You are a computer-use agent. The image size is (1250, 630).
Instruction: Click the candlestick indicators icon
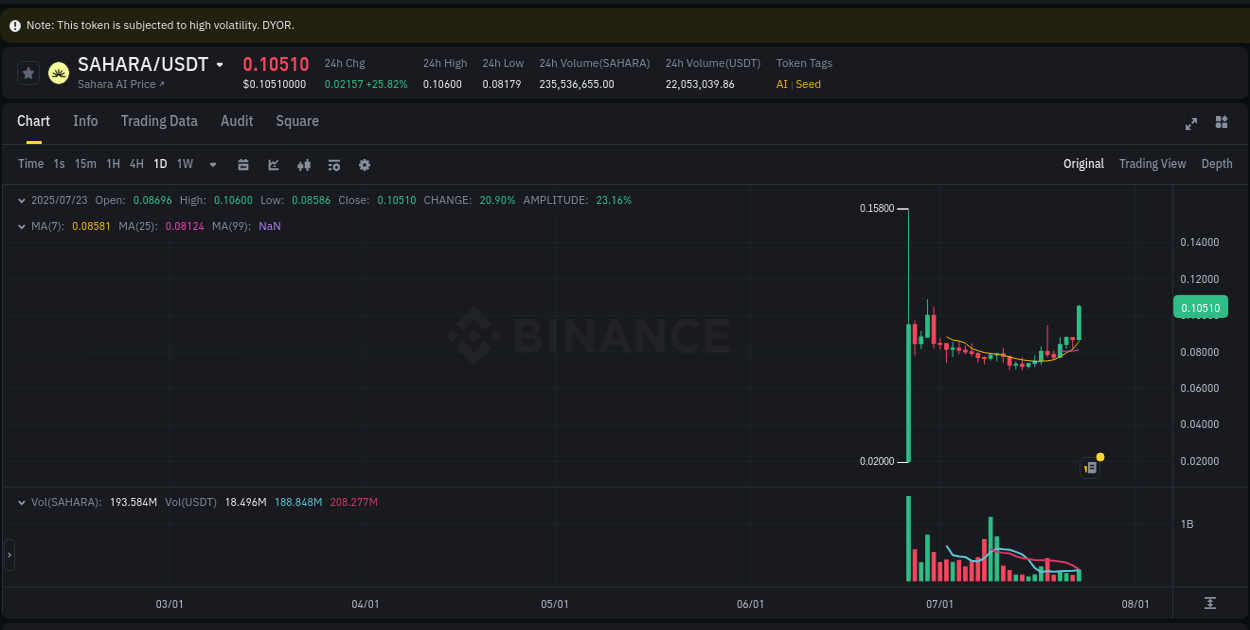coord(304,163)
